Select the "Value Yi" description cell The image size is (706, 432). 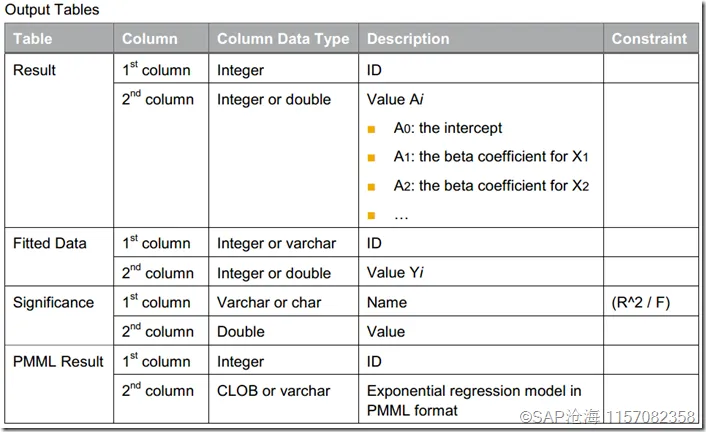click(397, 273)
